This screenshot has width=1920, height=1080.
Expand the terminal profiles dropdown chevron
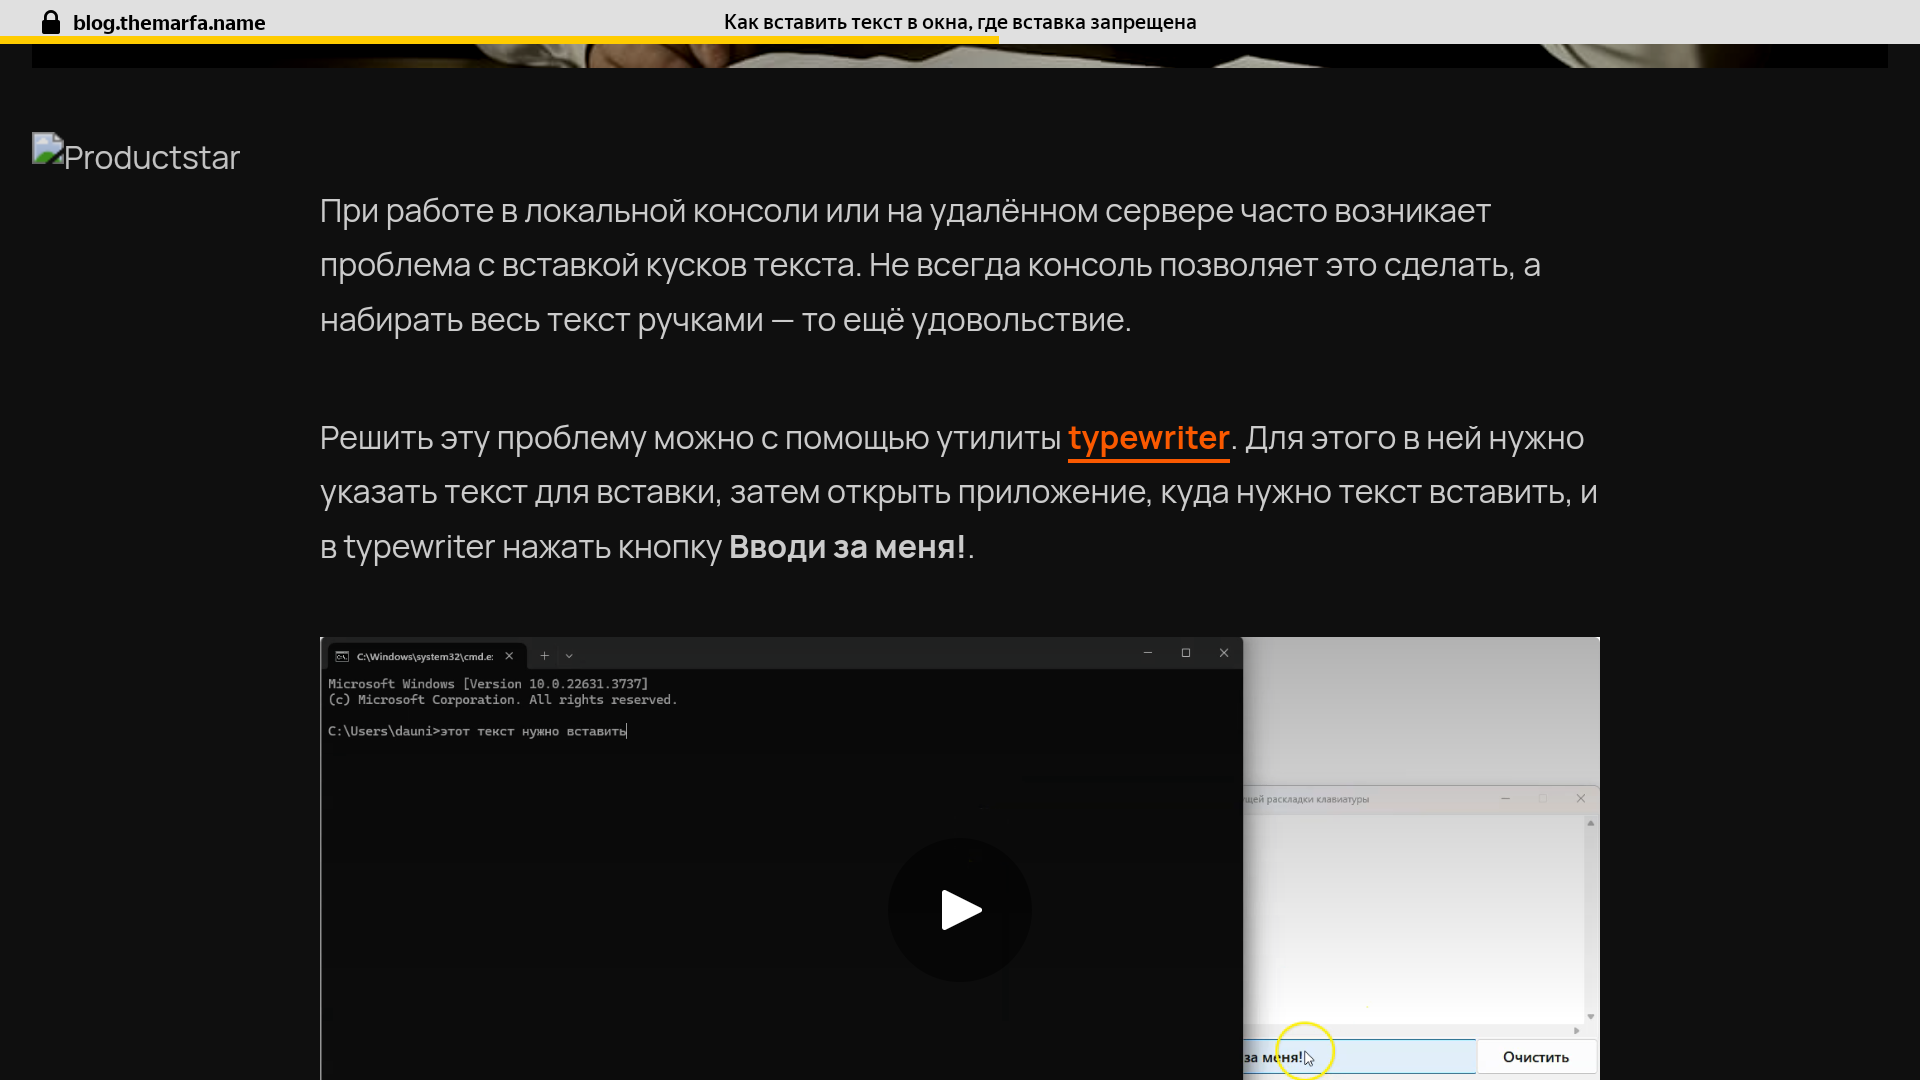click(x=569, y=656)
